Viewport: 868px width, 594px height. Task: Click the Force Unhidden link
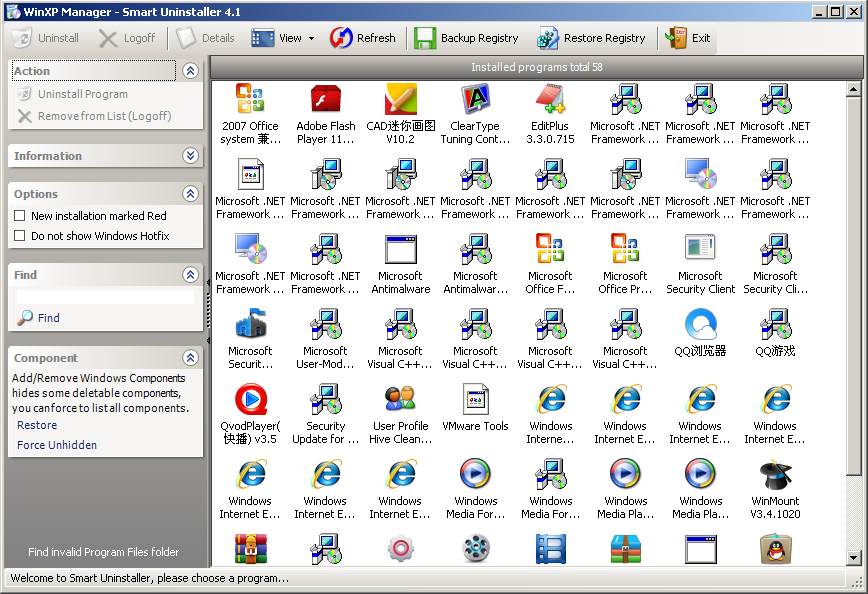pos(57,445)
